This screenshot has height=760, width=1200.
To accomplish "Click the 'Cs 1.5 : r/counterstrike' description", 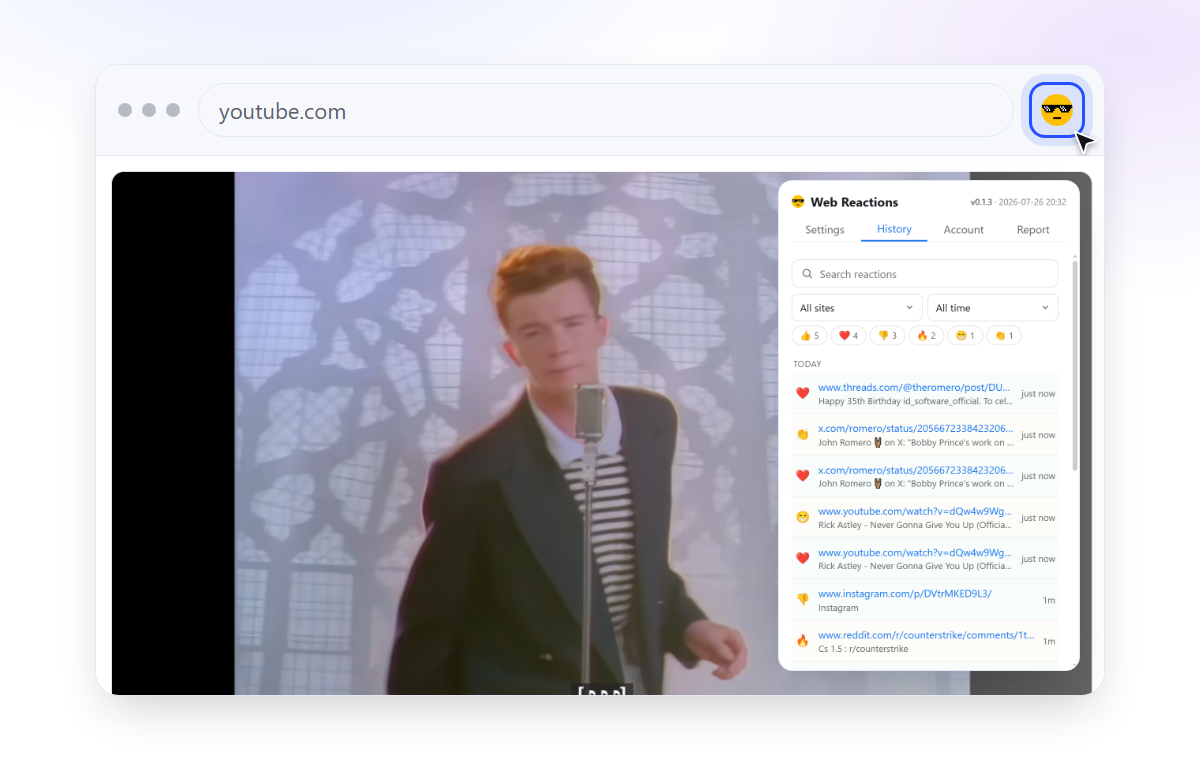I will [x=865, y=648].
